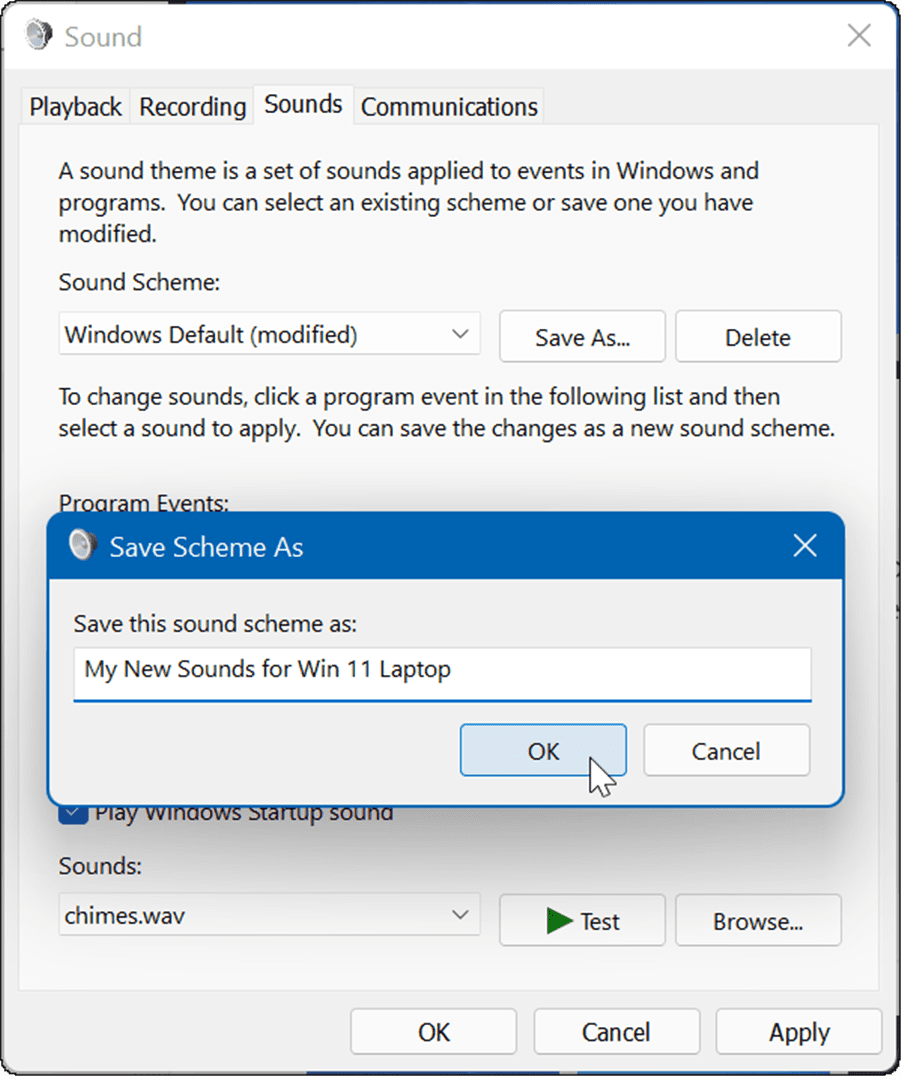
Task: Click the speaker icon on the Save Scheme As dialog
Action: [x=81, y=545]
